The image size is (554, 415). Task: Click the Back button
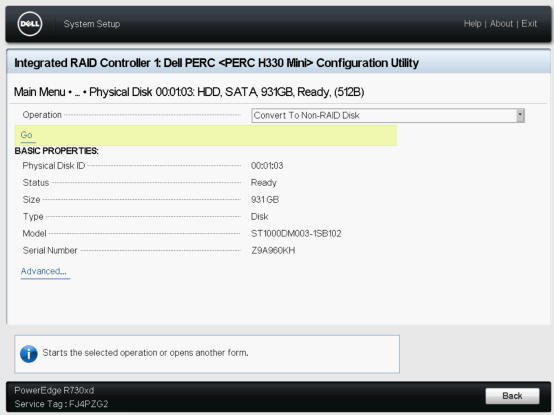pyautogui.click(x=512, y=396)
